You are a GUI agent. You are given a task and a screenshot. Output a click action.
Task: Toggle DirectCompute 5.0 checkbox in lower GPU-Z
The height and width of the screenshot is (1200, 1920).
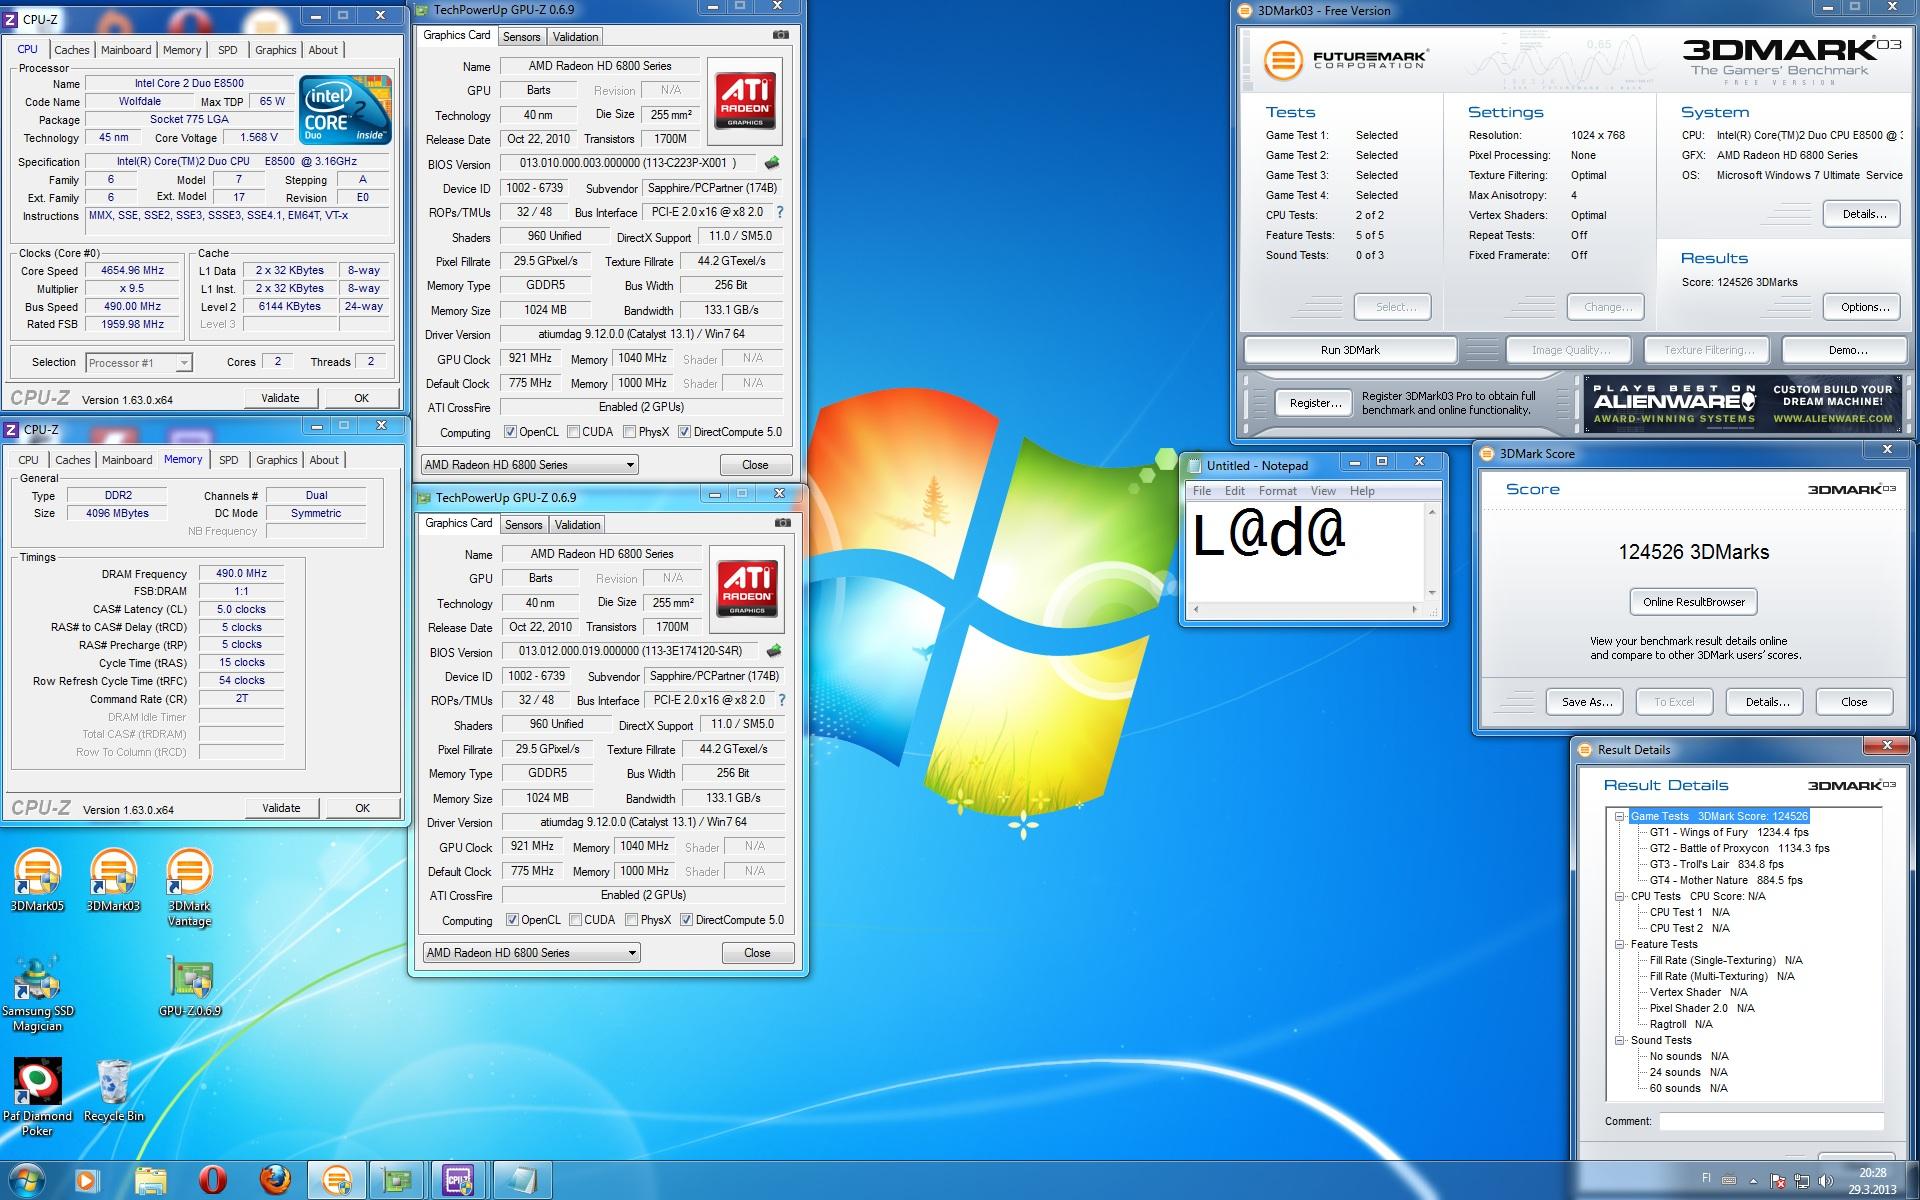click(686, 920)
